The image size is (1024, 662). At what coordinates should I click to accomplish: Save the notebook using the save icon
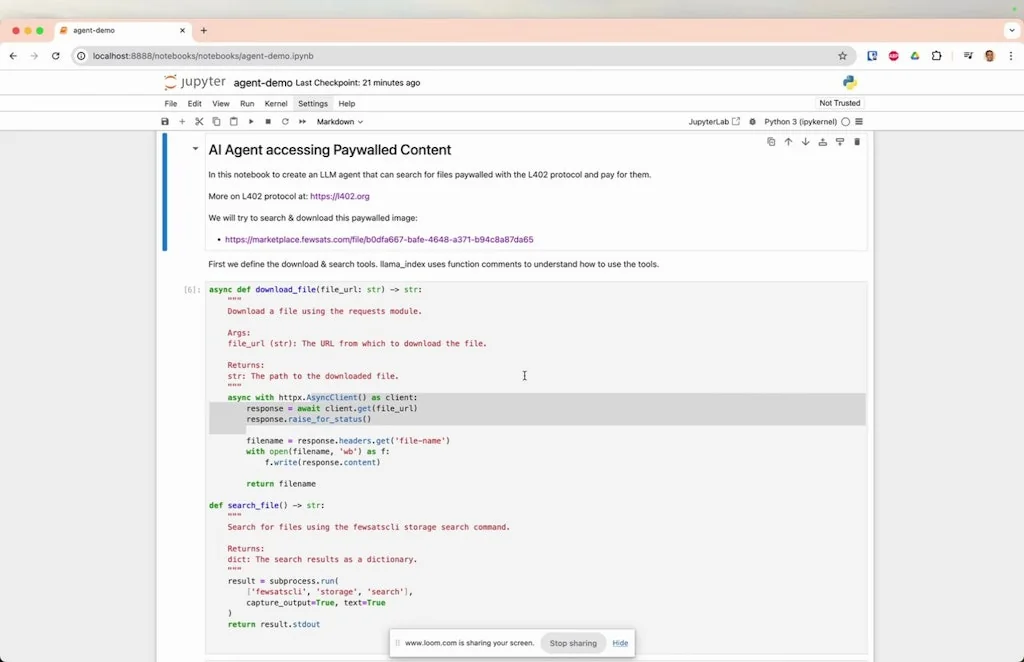click(x=164, y=121)
